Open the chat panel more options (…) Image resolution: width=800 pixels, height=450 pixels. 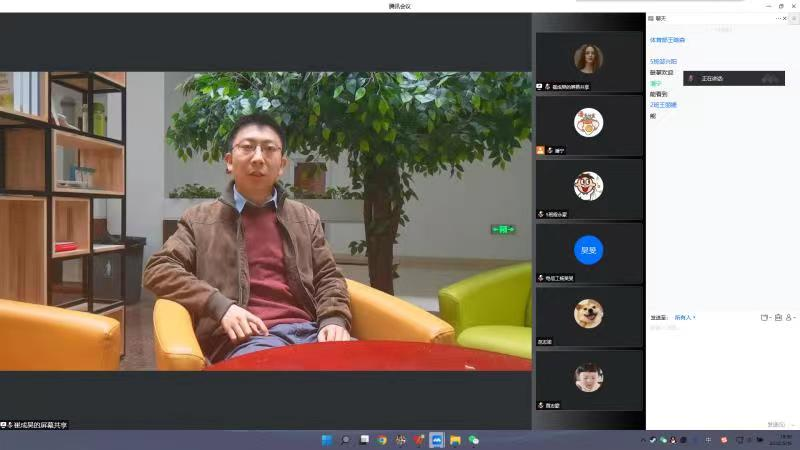click(778, 18)
